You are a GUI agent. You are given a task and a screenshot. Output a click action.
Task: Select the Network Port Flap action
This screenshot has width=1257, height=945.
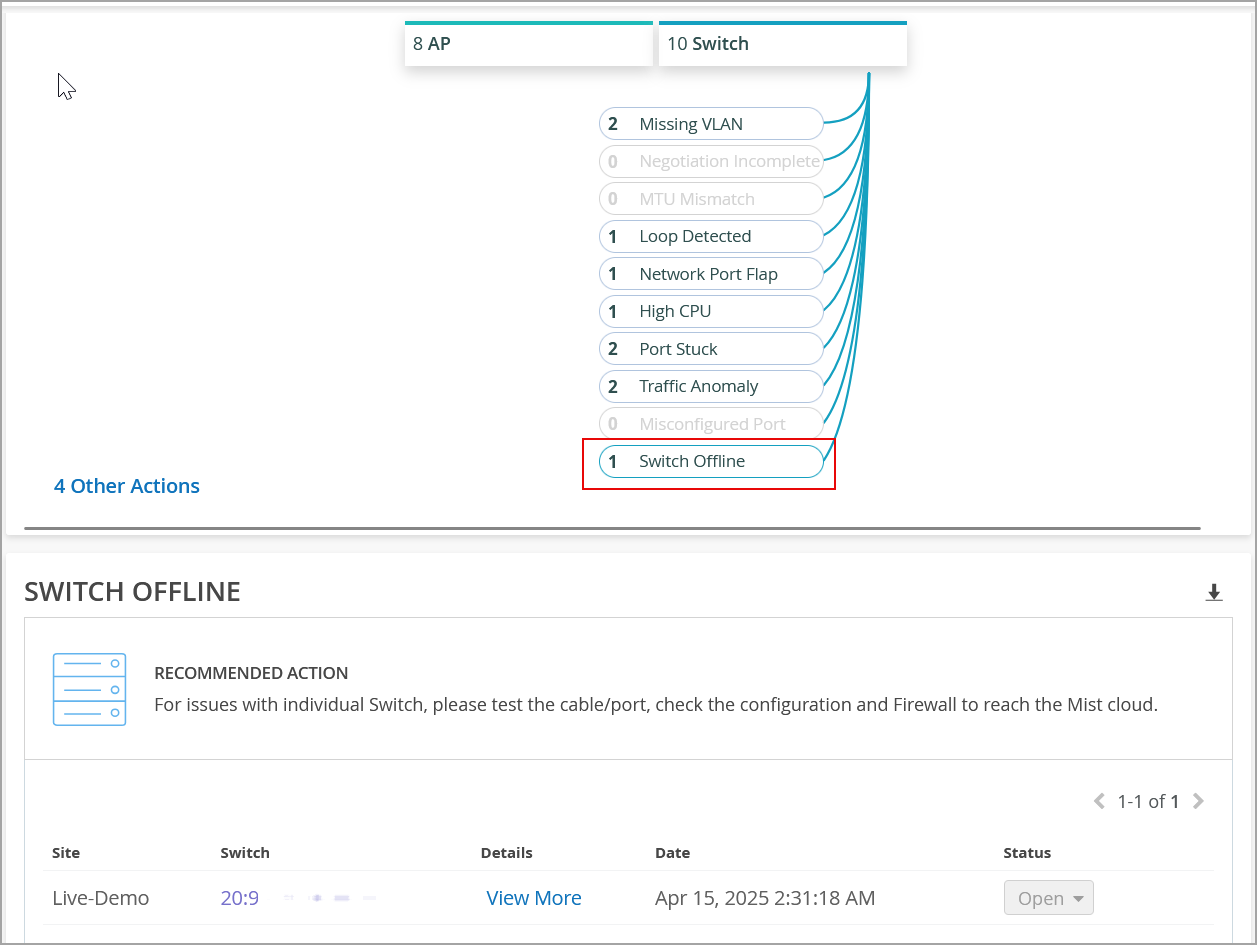[x=710, y=274]
